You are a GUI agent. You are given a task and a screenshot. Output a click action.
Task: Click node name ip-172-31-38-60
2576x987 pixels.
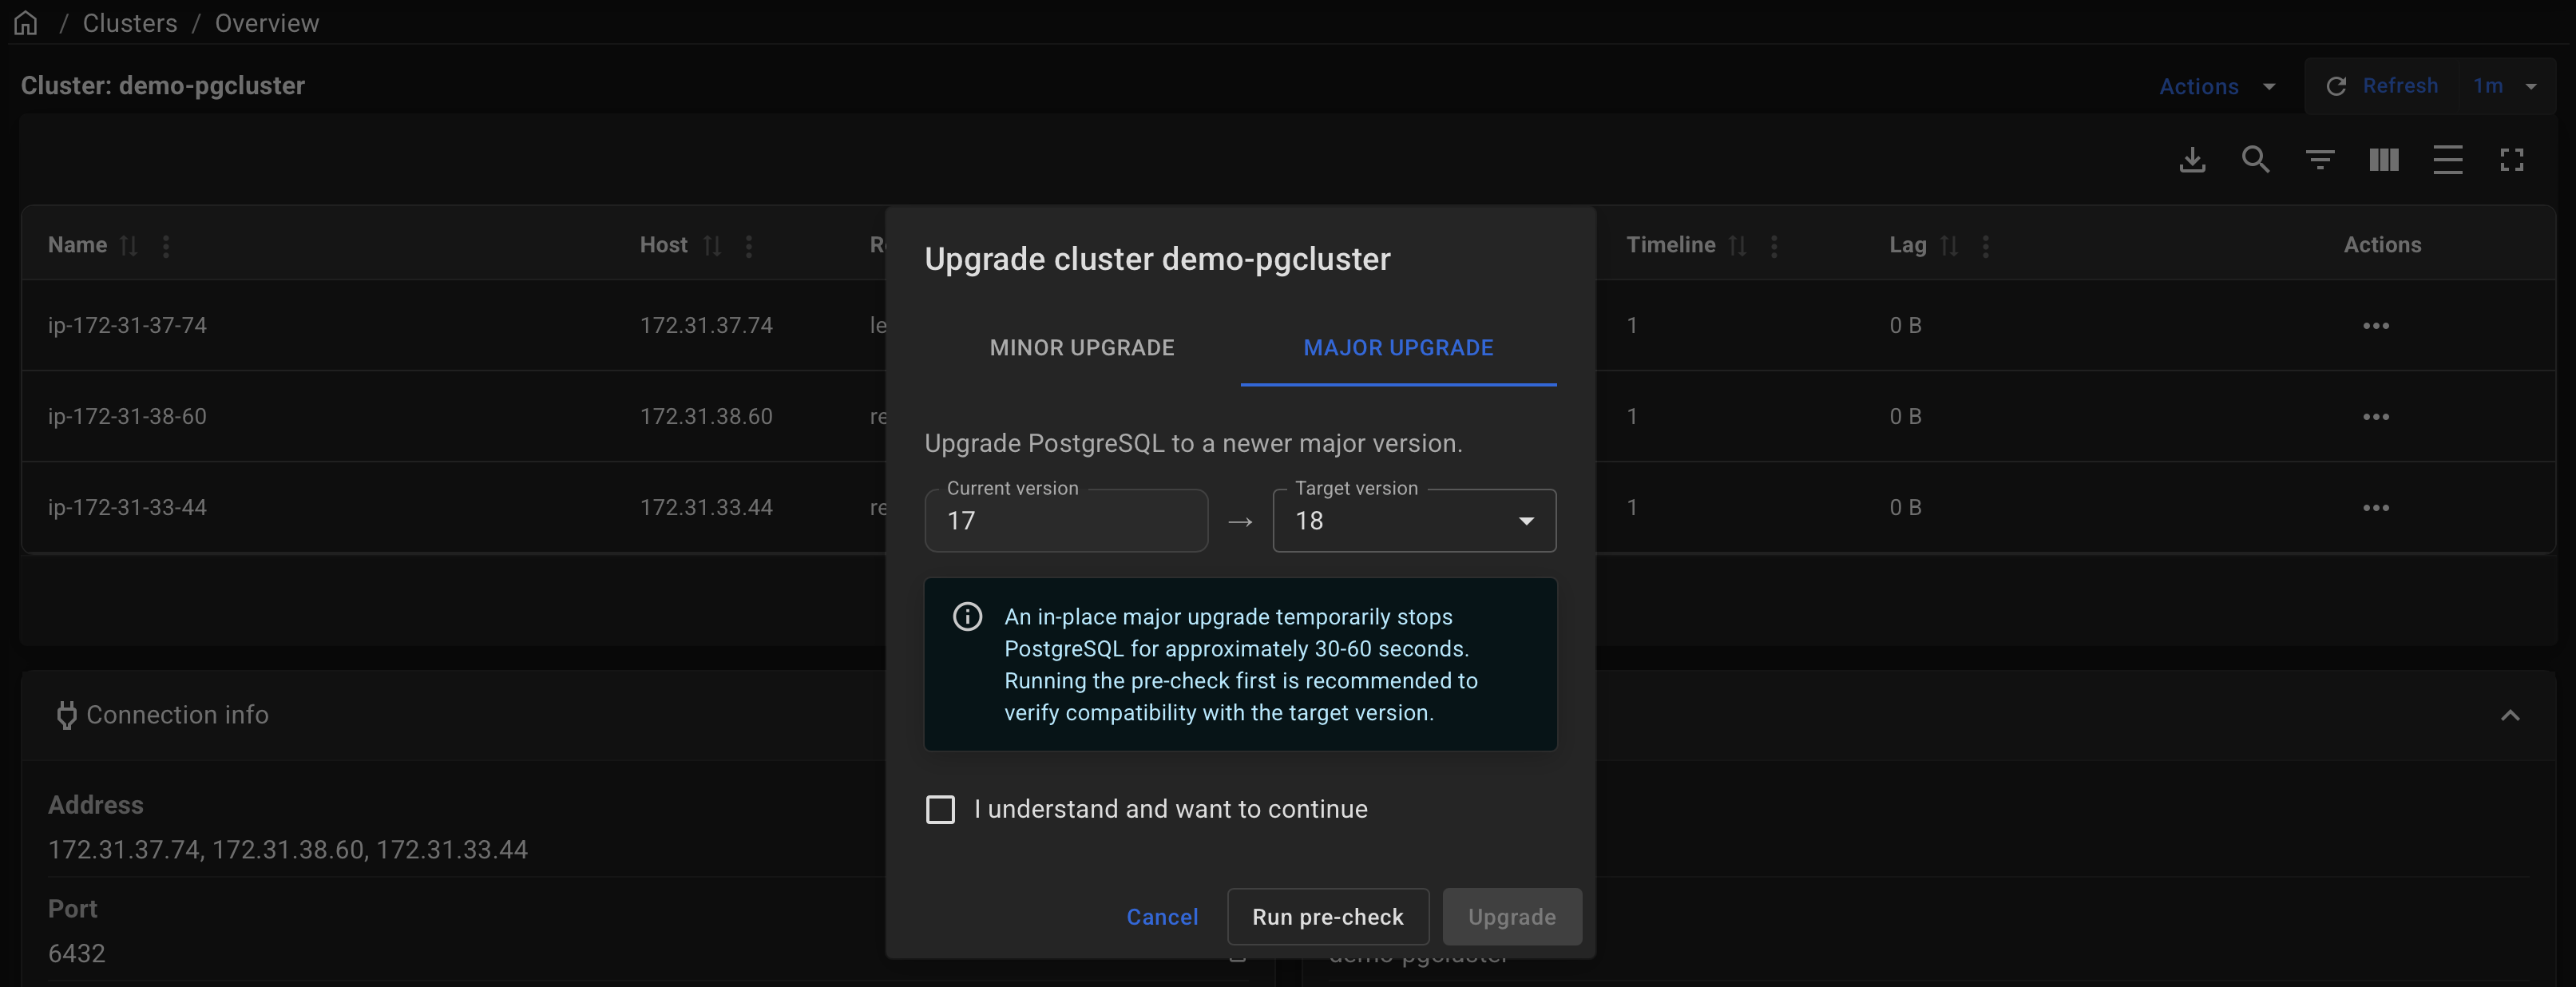pyautogui.click(x=127, y=417)
